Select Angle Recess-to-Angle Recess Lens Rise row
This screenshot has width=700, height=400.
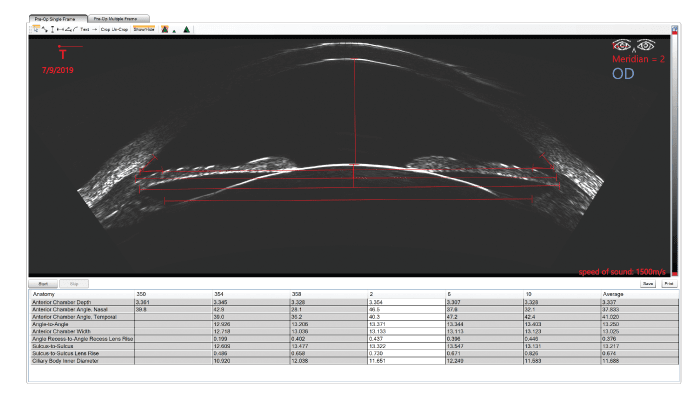click(x=82, y=339)
